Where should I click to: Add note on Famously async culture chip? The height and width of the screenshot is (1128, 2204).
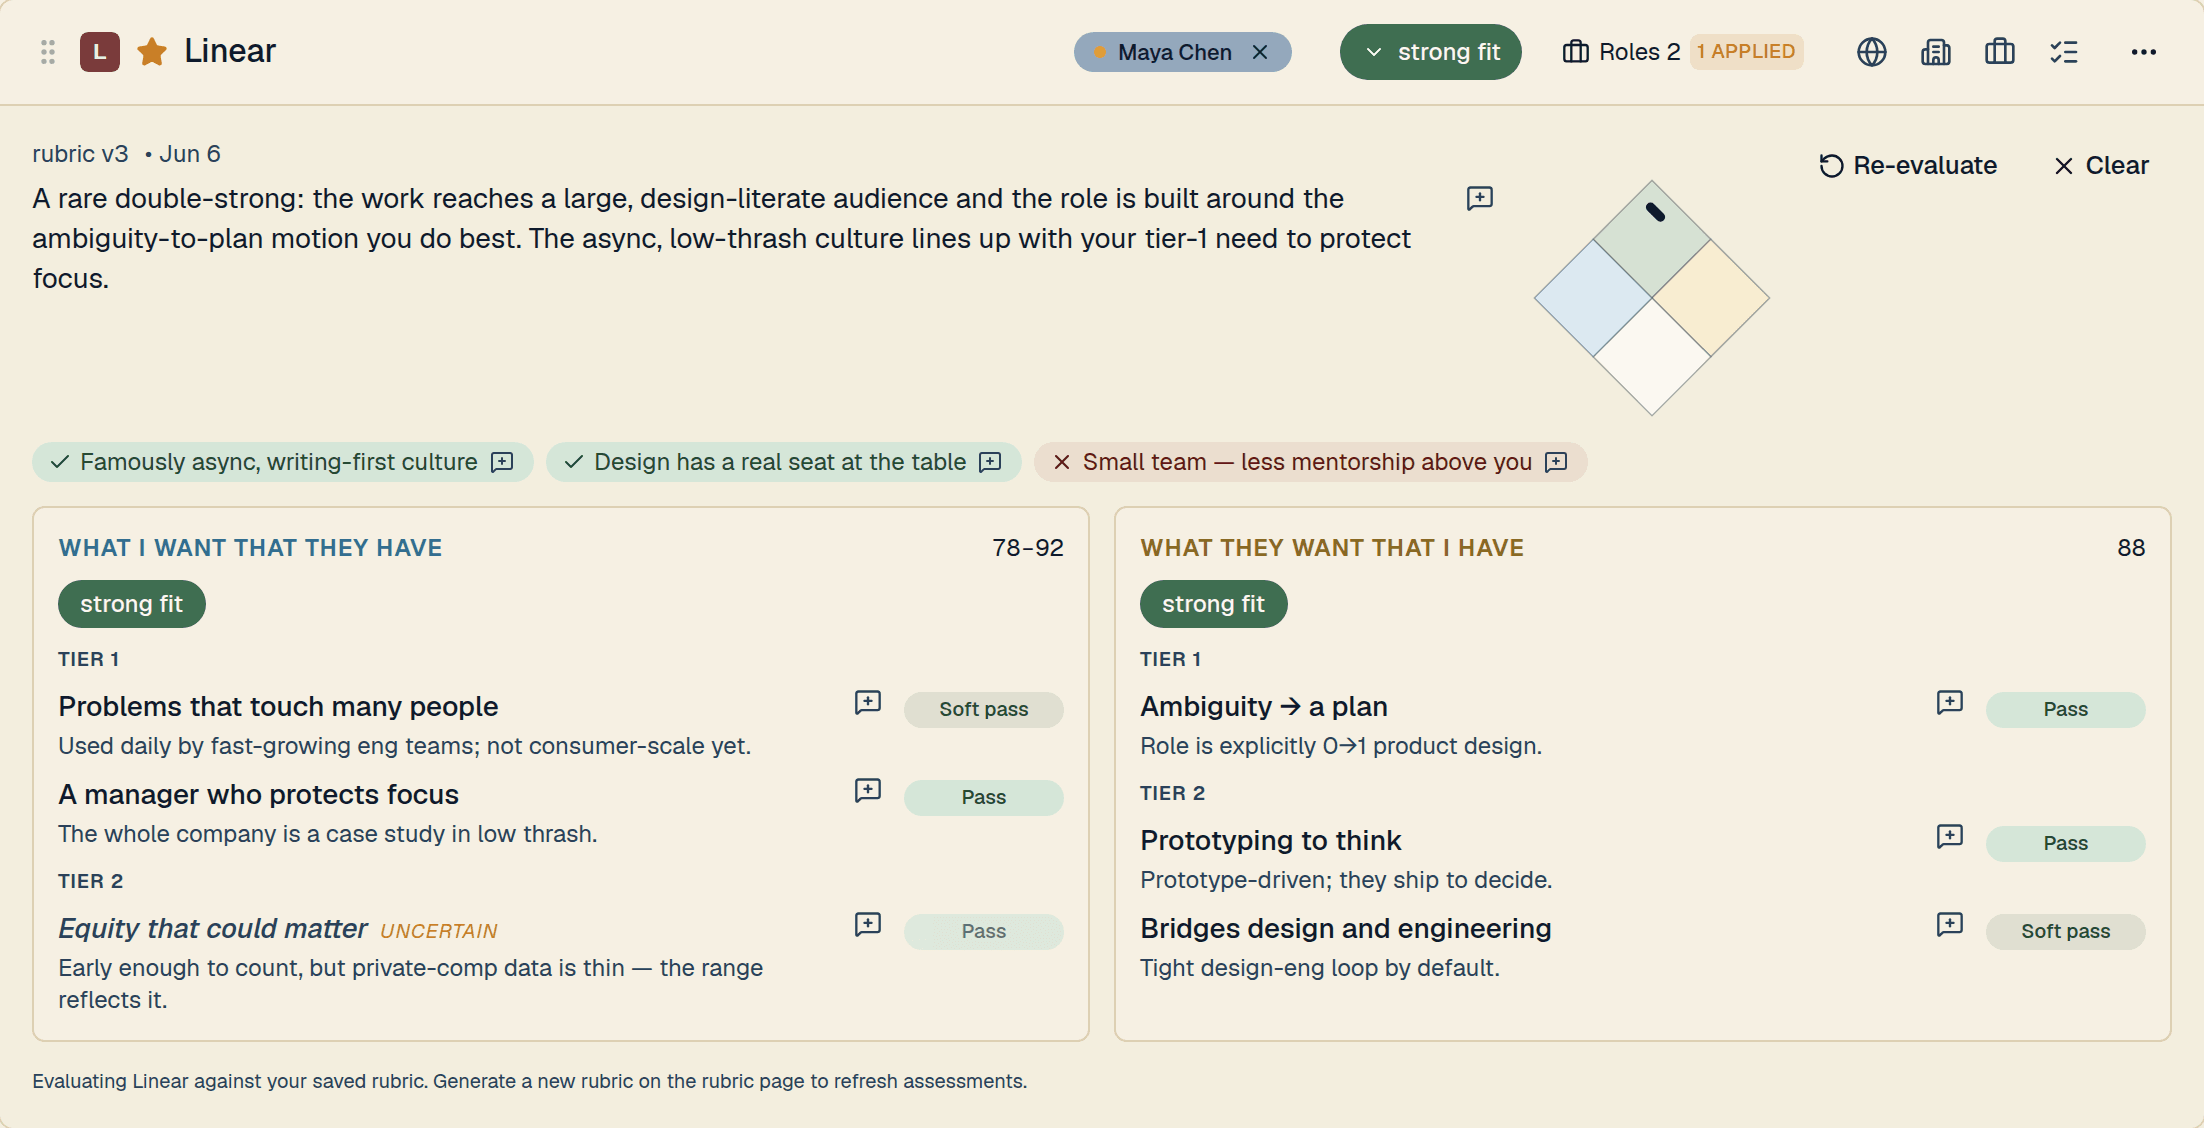click(502, 462)
